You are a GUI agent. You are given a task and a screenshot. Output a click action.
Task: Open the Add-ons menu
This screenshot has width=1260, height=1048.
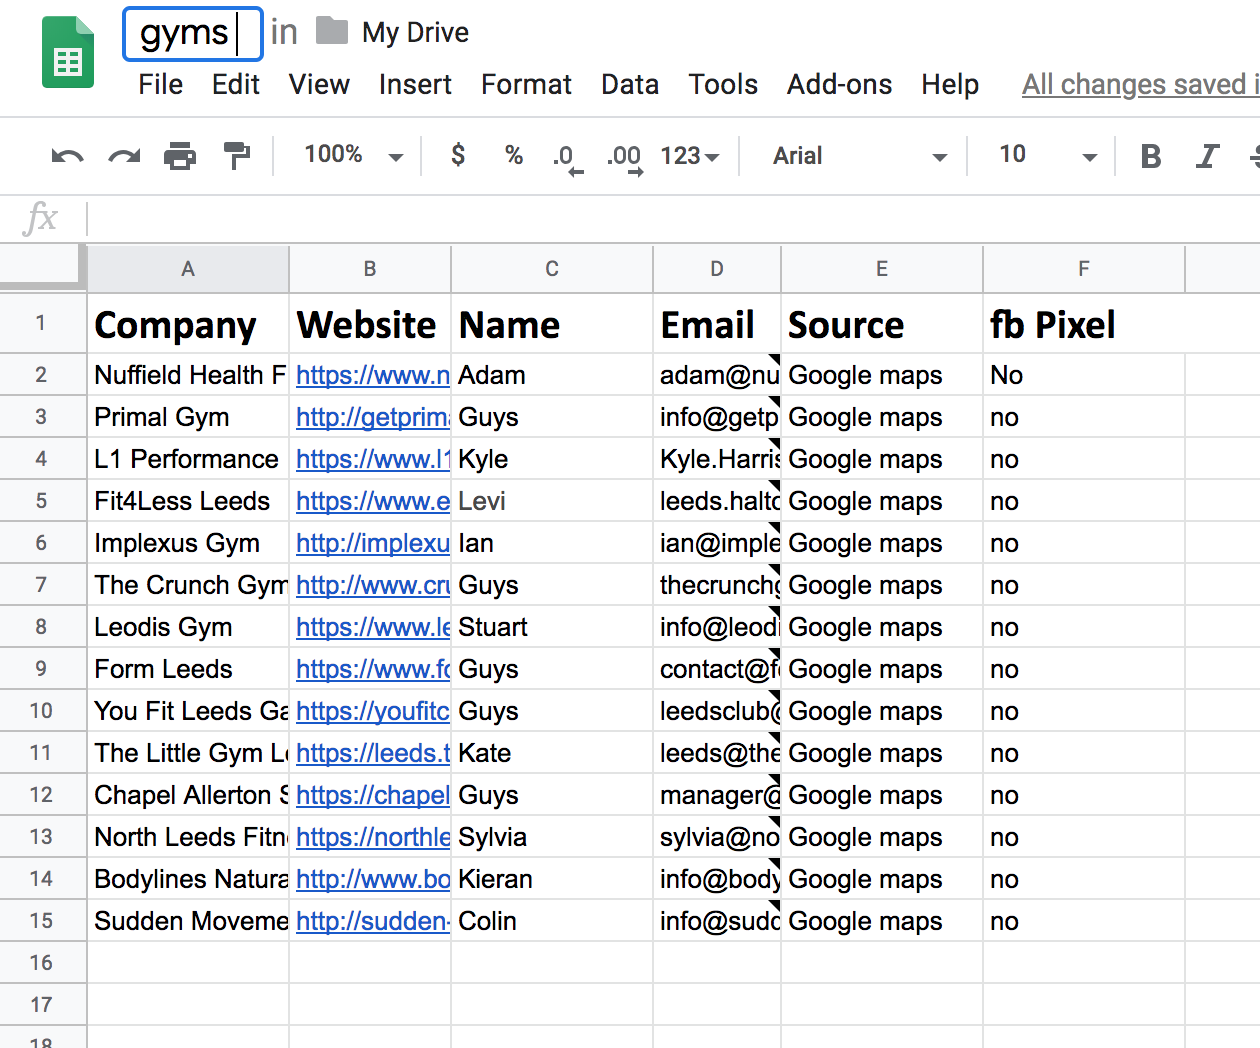pos(839,85)
